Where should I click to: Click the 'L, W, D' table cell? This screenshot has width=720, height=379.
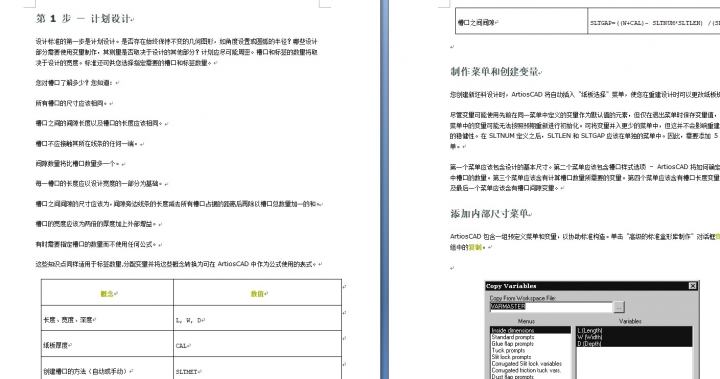coord(258,319)
